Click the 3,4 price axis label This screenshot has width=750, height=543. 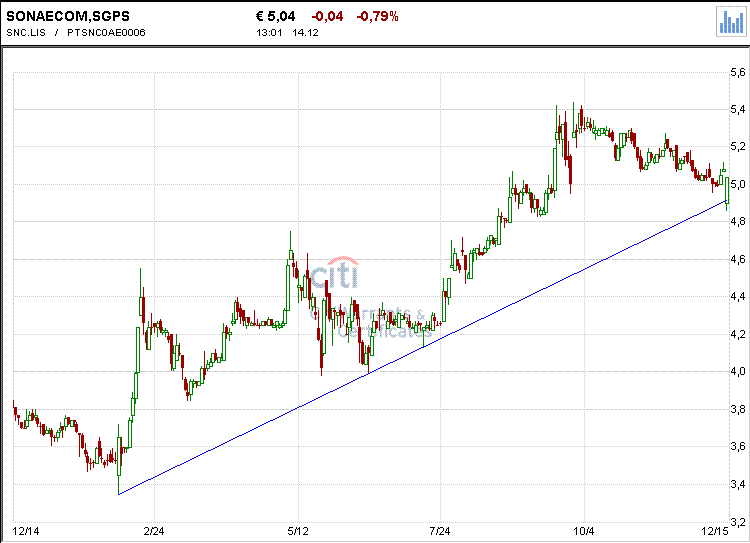coord(738,484)
